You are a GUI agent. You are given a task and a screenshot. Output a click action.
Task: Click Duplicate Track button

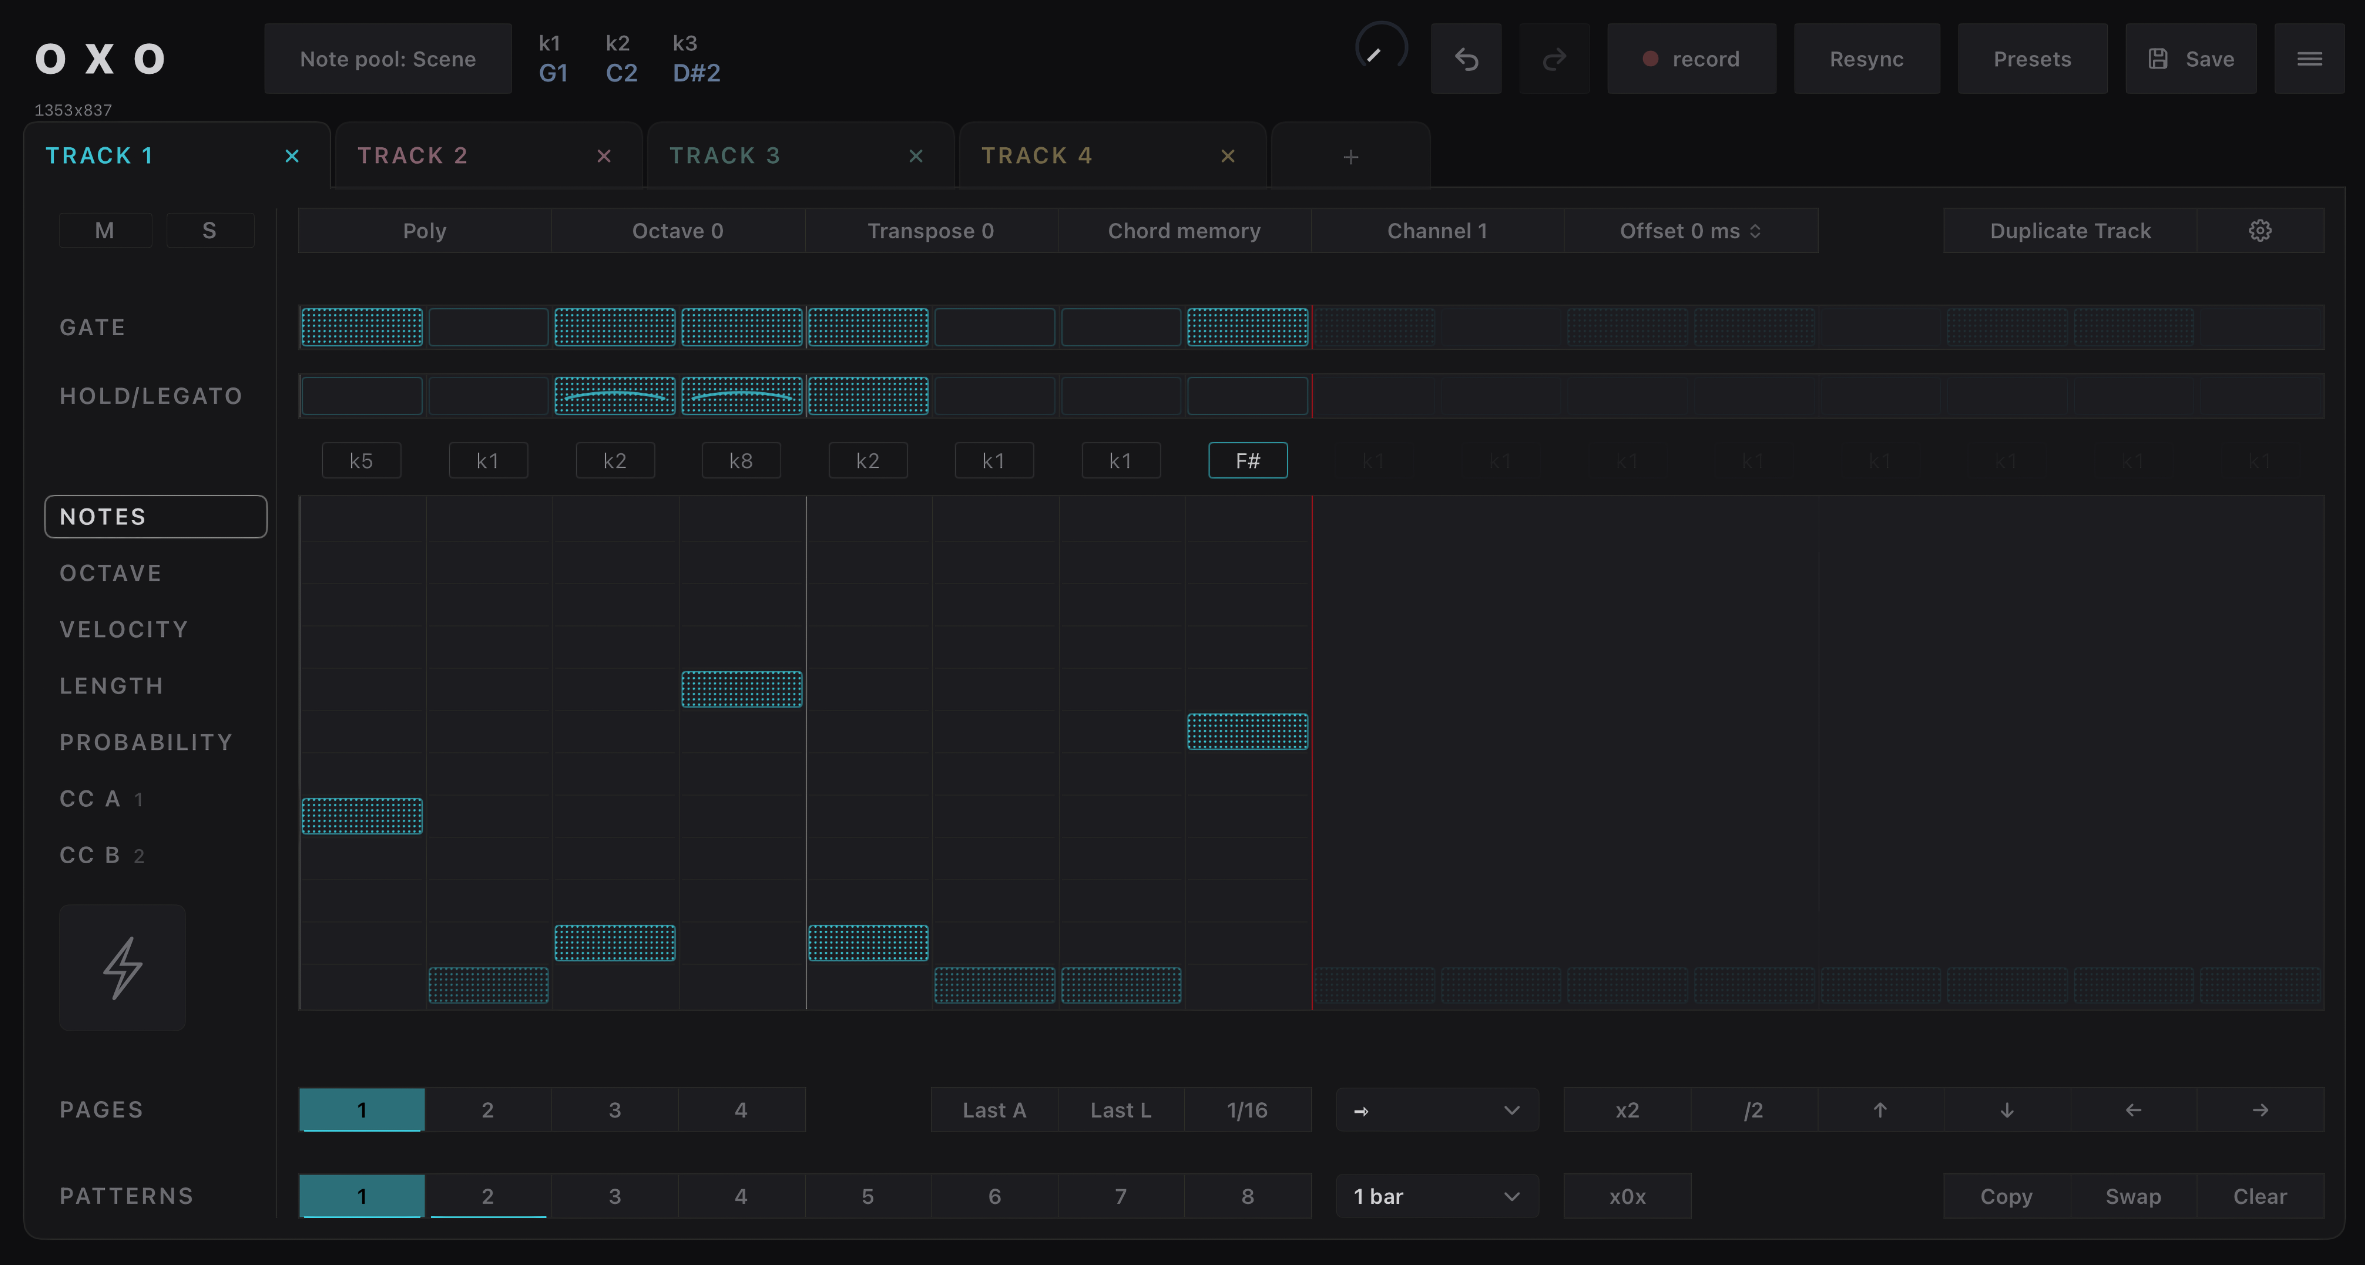coord(2070,231)
